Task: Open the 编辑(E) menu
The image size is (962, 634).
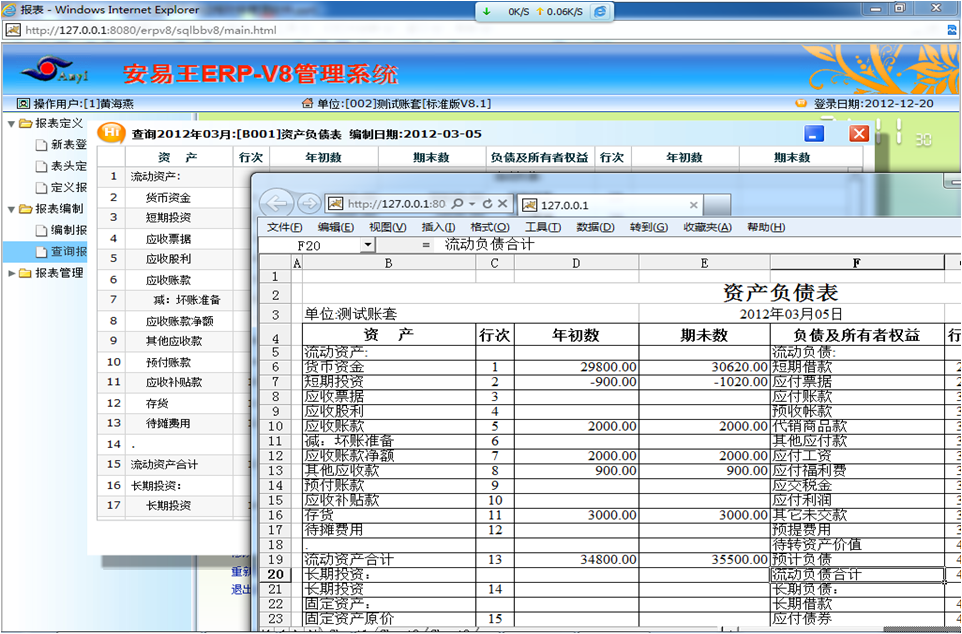Action: tap(336, 227)
